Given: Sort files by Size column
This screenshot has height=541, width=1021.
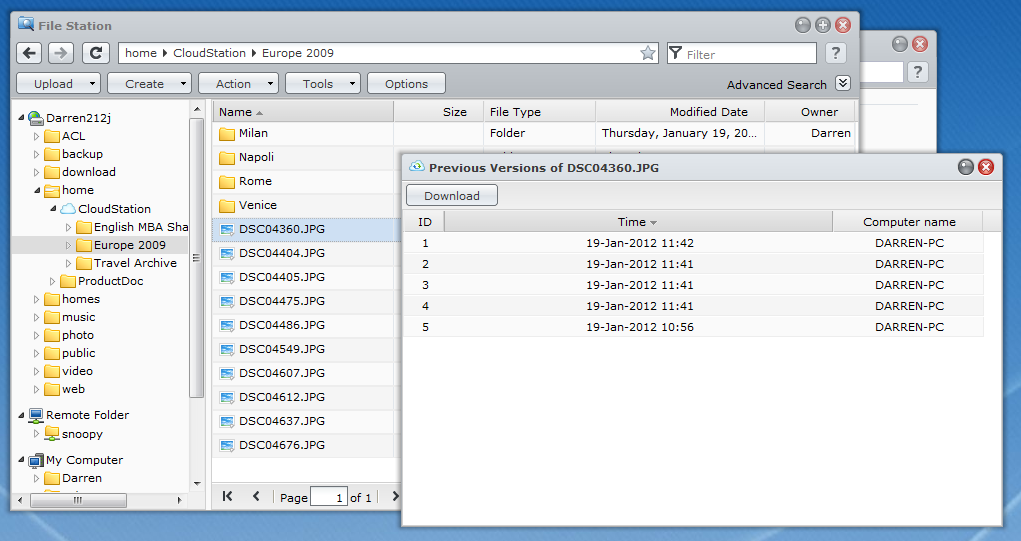Looking at the screenshot, I should click(439, 112).
